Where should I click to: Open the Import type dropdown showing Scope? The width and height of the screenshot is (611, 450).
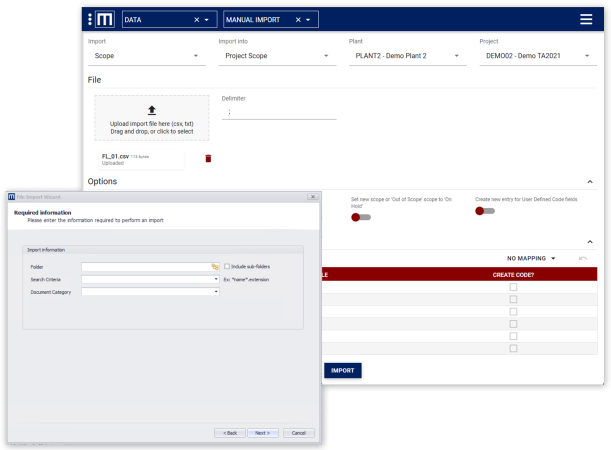click(x=148, y=57)
